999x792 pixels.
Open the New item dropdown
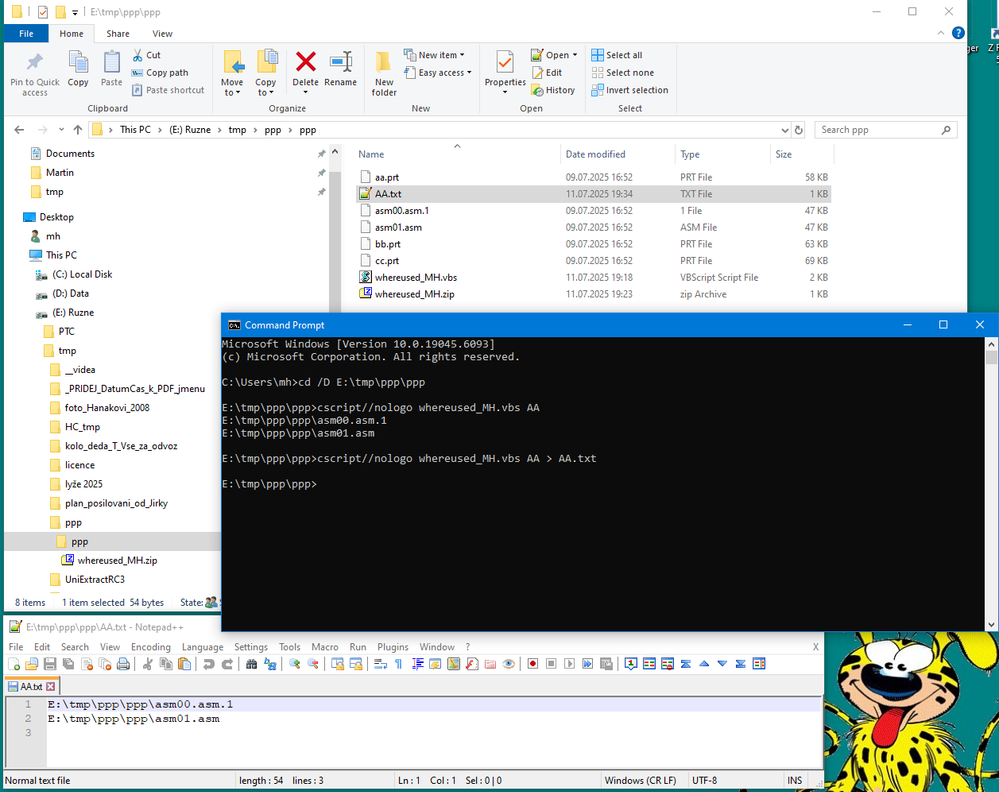coord(438,55)
